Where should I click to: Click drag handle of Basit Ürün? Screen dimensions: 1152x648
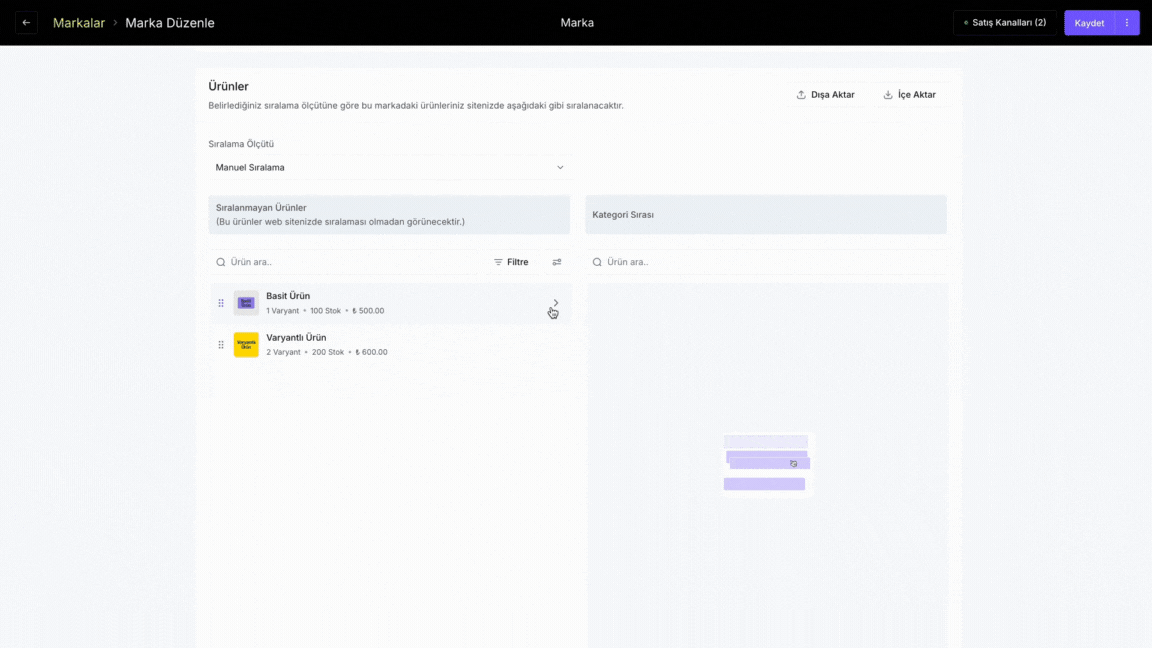point(220,303)
